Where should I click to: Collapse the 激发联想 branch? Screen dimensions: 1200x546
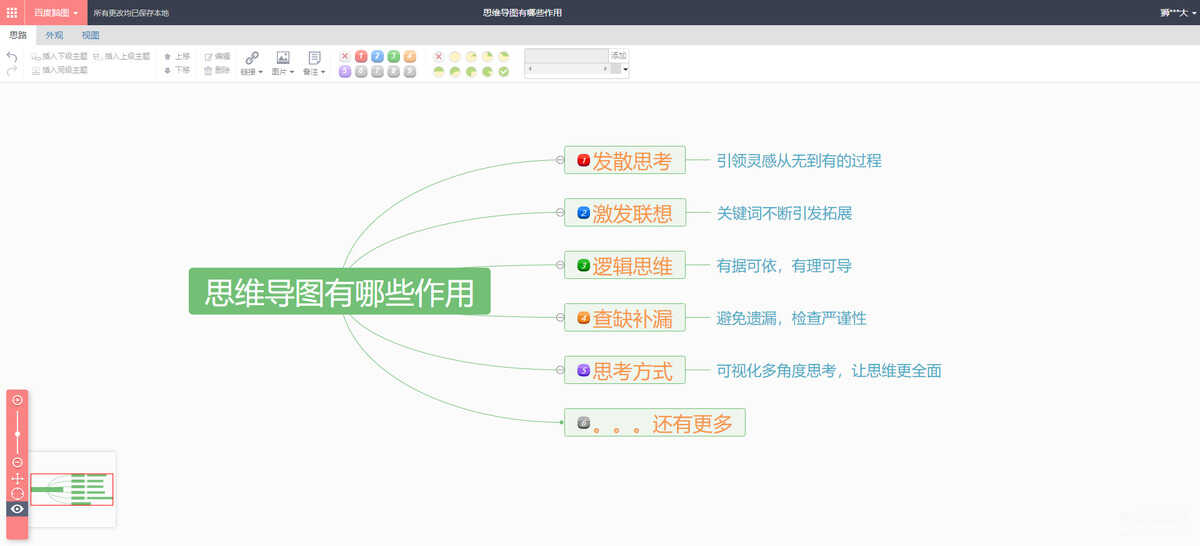560,212
